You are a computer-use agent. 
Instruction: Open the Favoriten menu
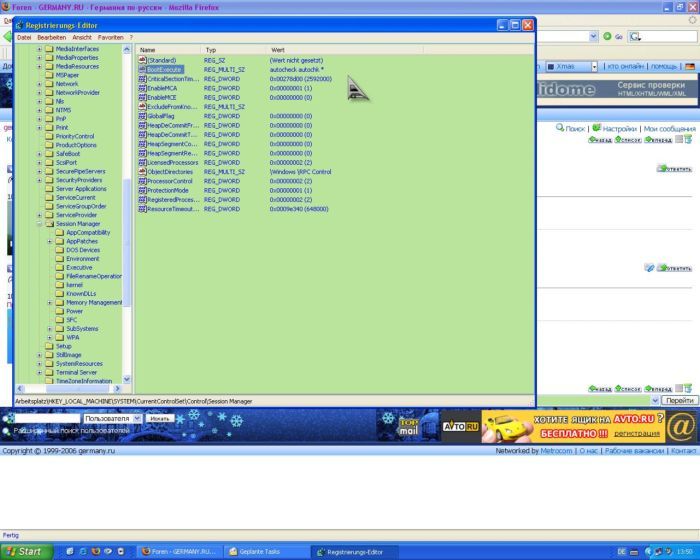point(110,37)
